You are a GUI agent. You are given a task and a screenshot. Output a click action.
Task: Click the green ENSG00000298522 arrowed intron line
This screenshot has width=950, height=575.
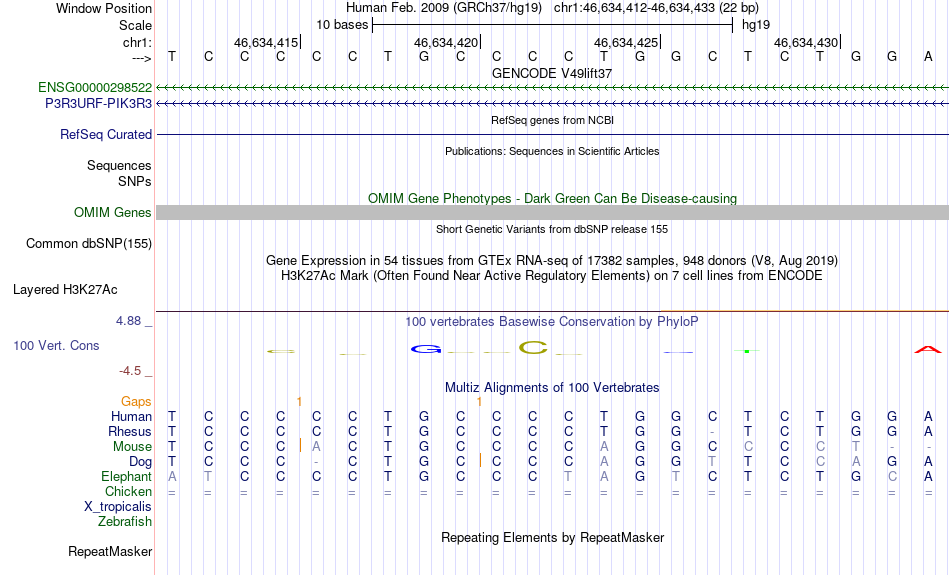click(552, 88)
